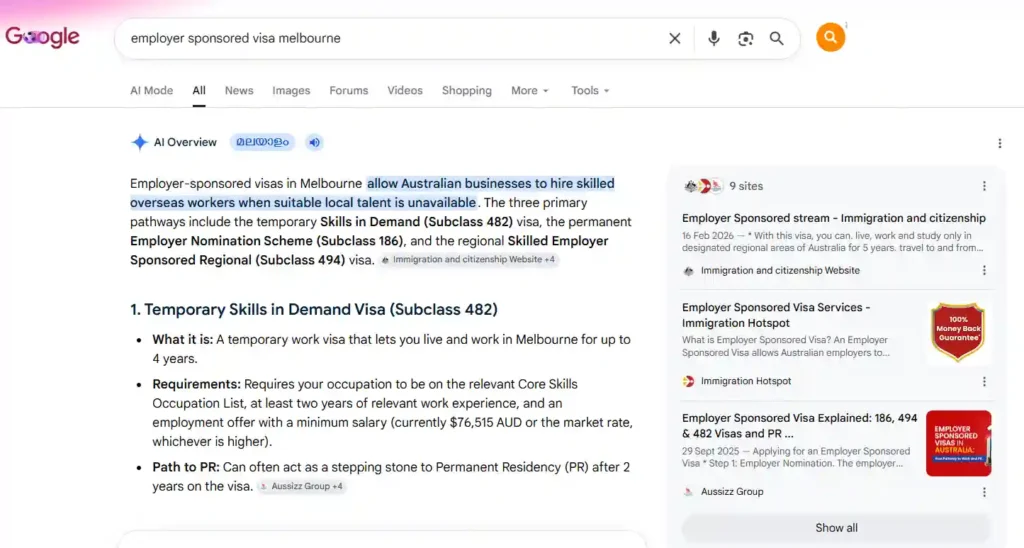Switch to the Forums tab
This screenshot has width=1024, height=548.
click(x=349, y=91)
